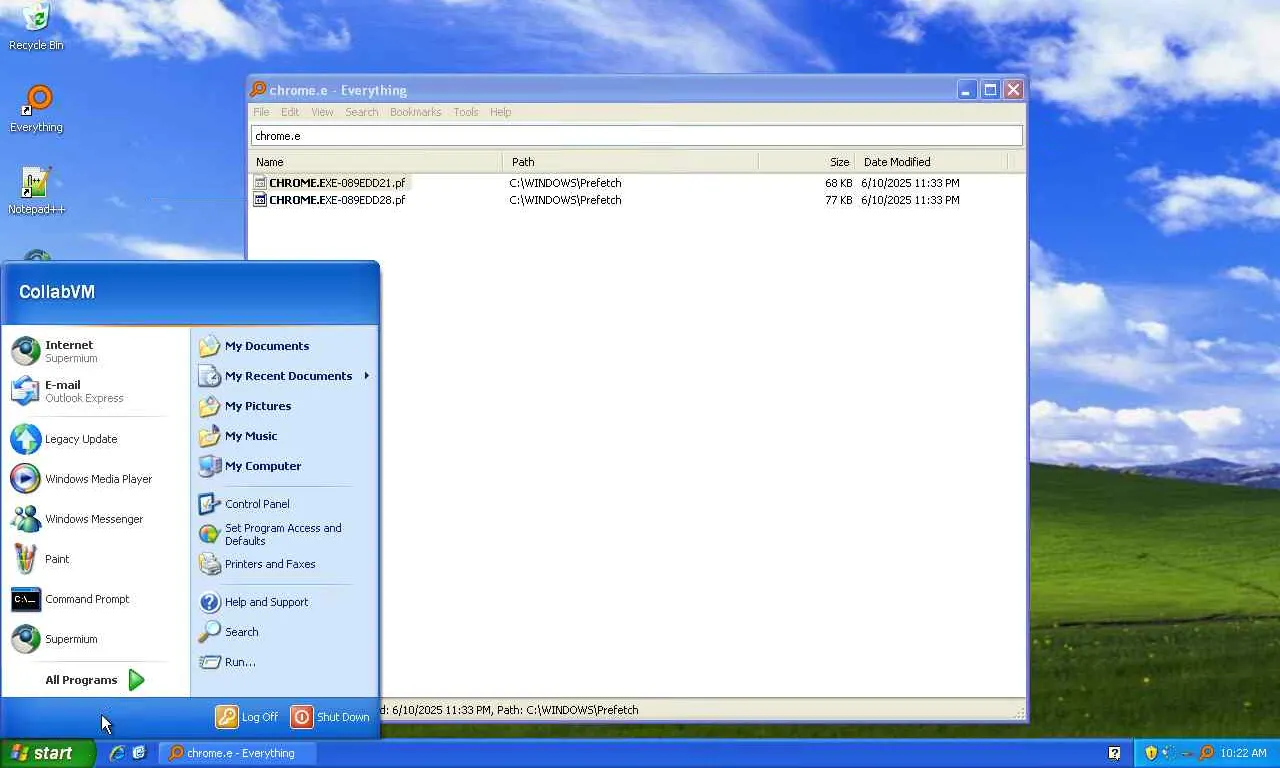Click the Everything icon in the system tray

[1206, 753]
